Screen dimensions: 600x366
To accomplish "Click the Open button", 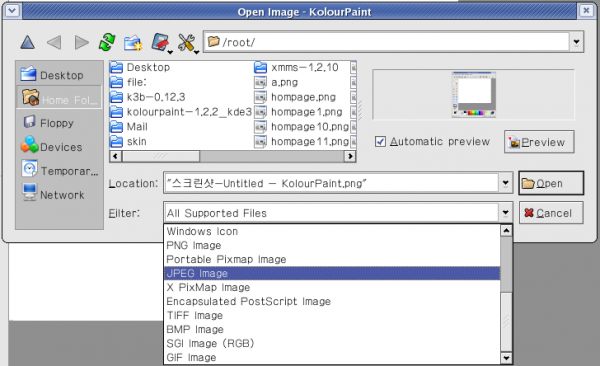I will (x=551, y=183).
